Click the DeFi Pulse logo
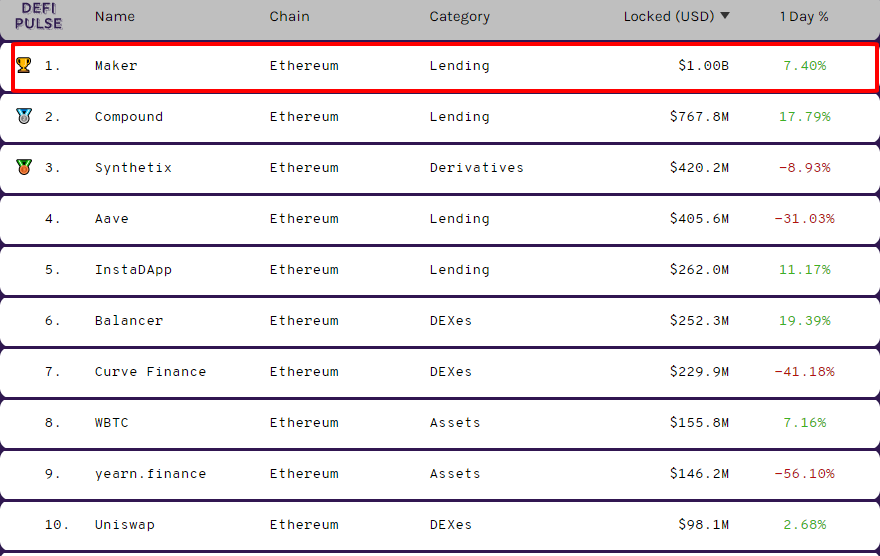The image size is (880, 556). point(38,16)
